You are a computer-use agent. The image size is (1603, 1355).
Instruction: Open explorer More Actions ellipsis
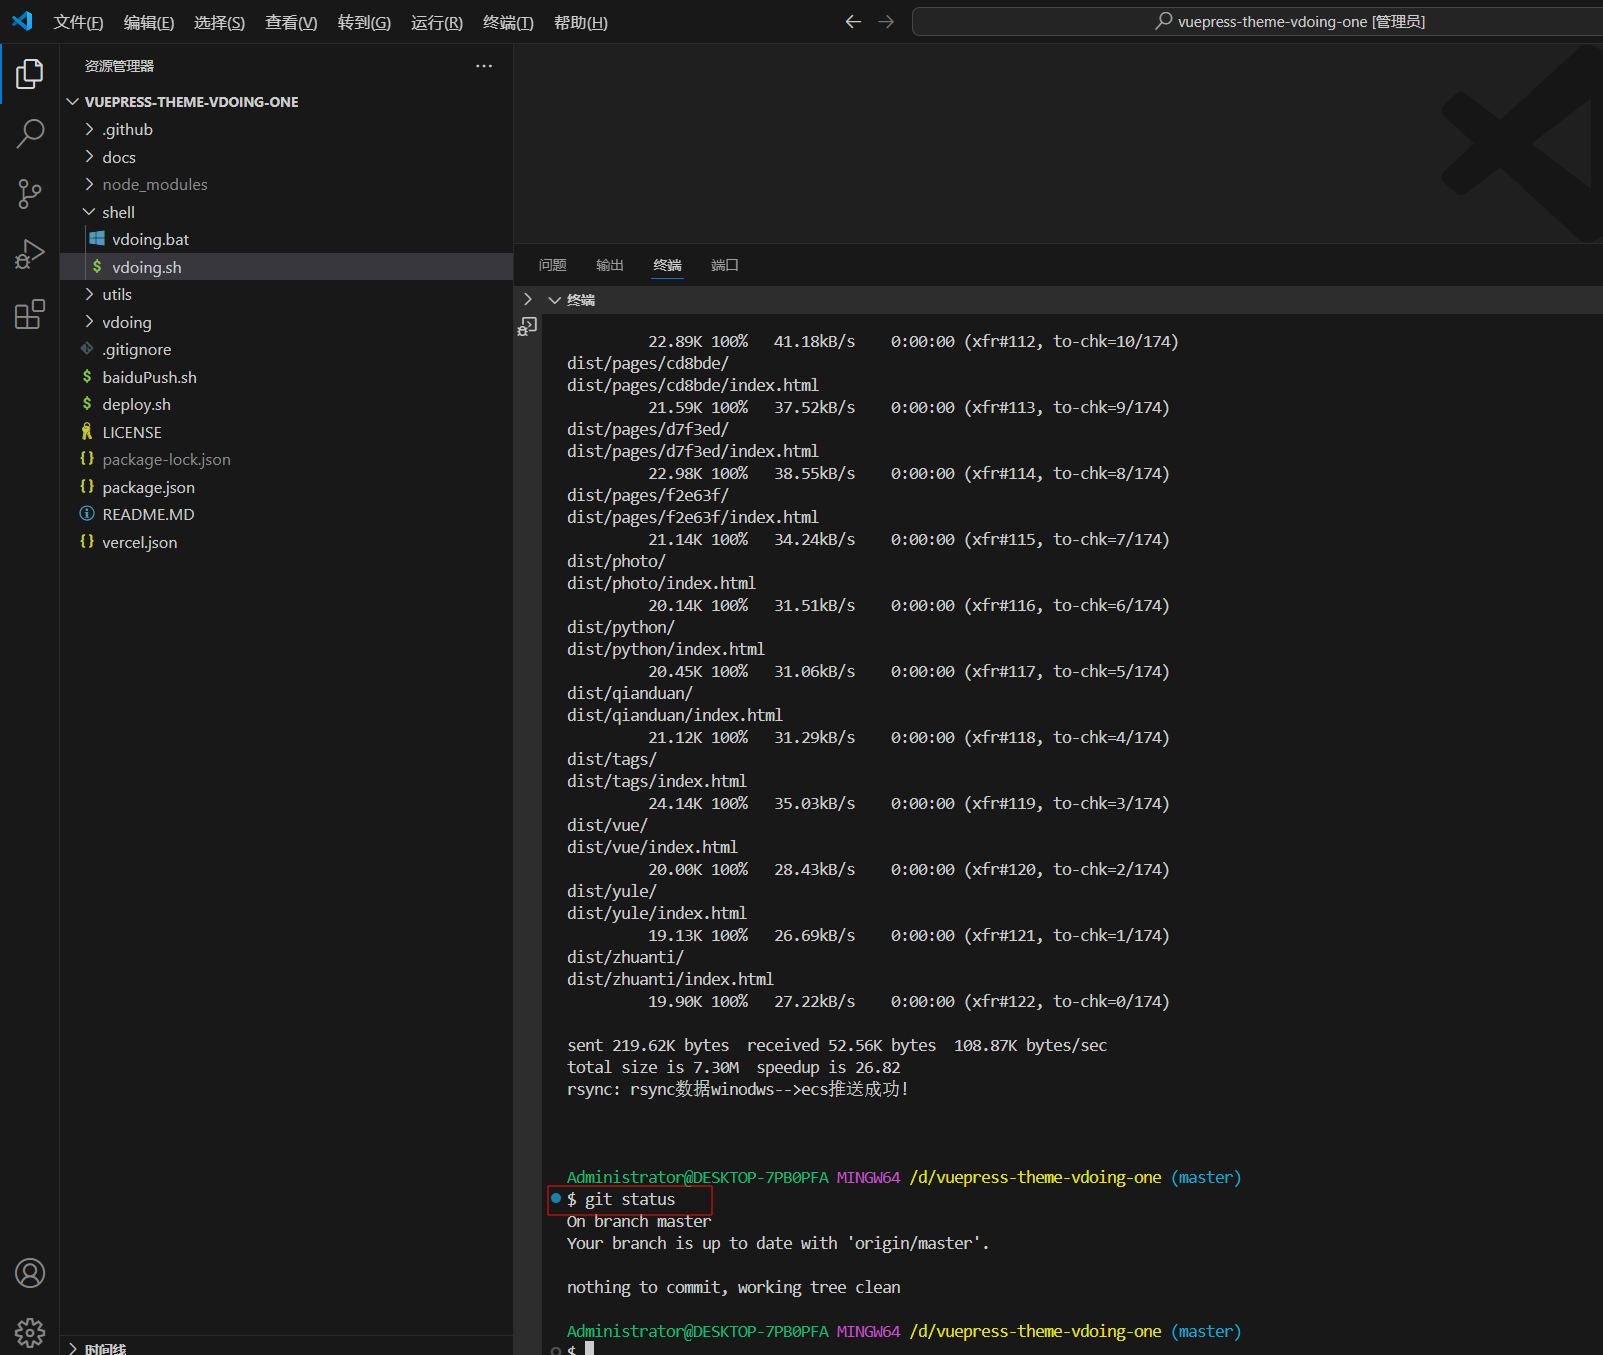tap(484, 66)
